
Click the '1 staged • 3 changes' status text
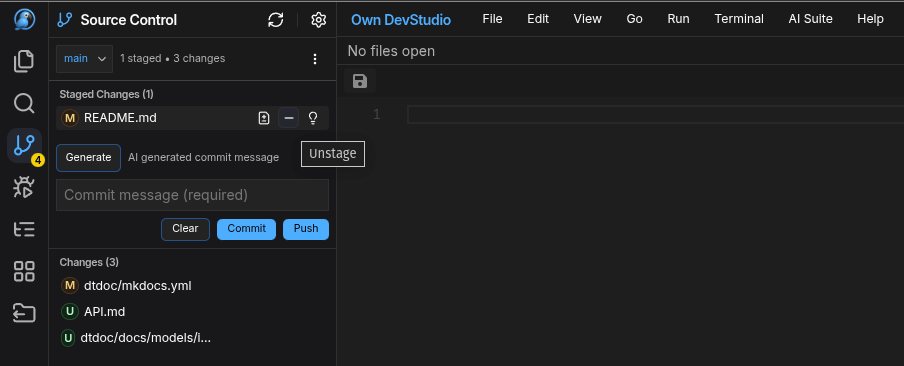(x=172, y=58)
